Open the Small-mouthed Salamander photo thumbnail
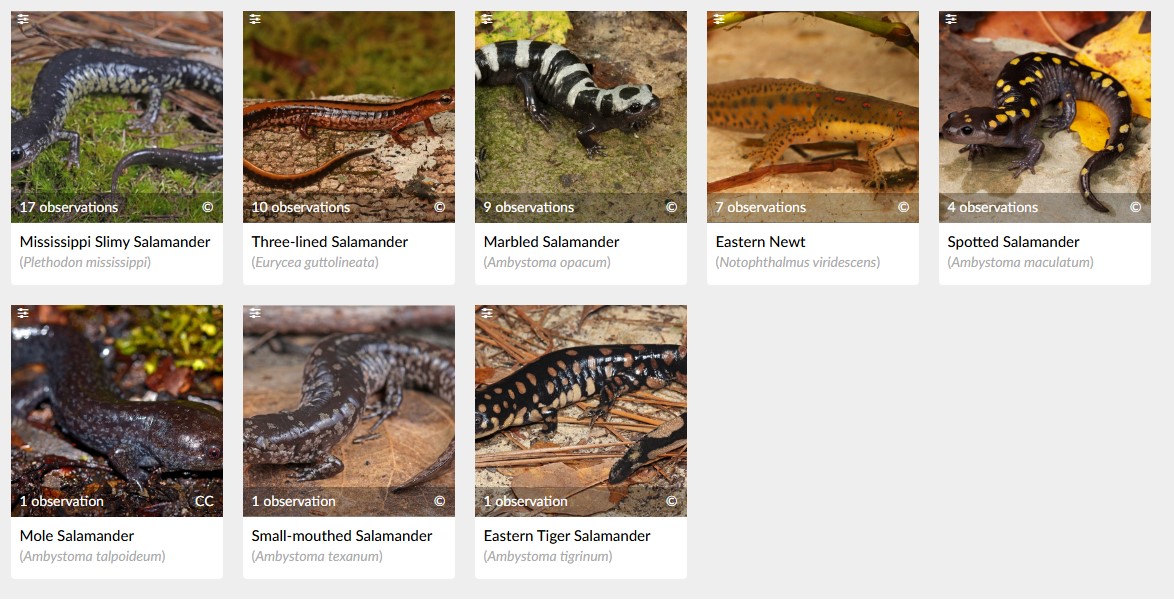Image resolution: width=1174 pixels, height=600 pixels. (349, 410)
